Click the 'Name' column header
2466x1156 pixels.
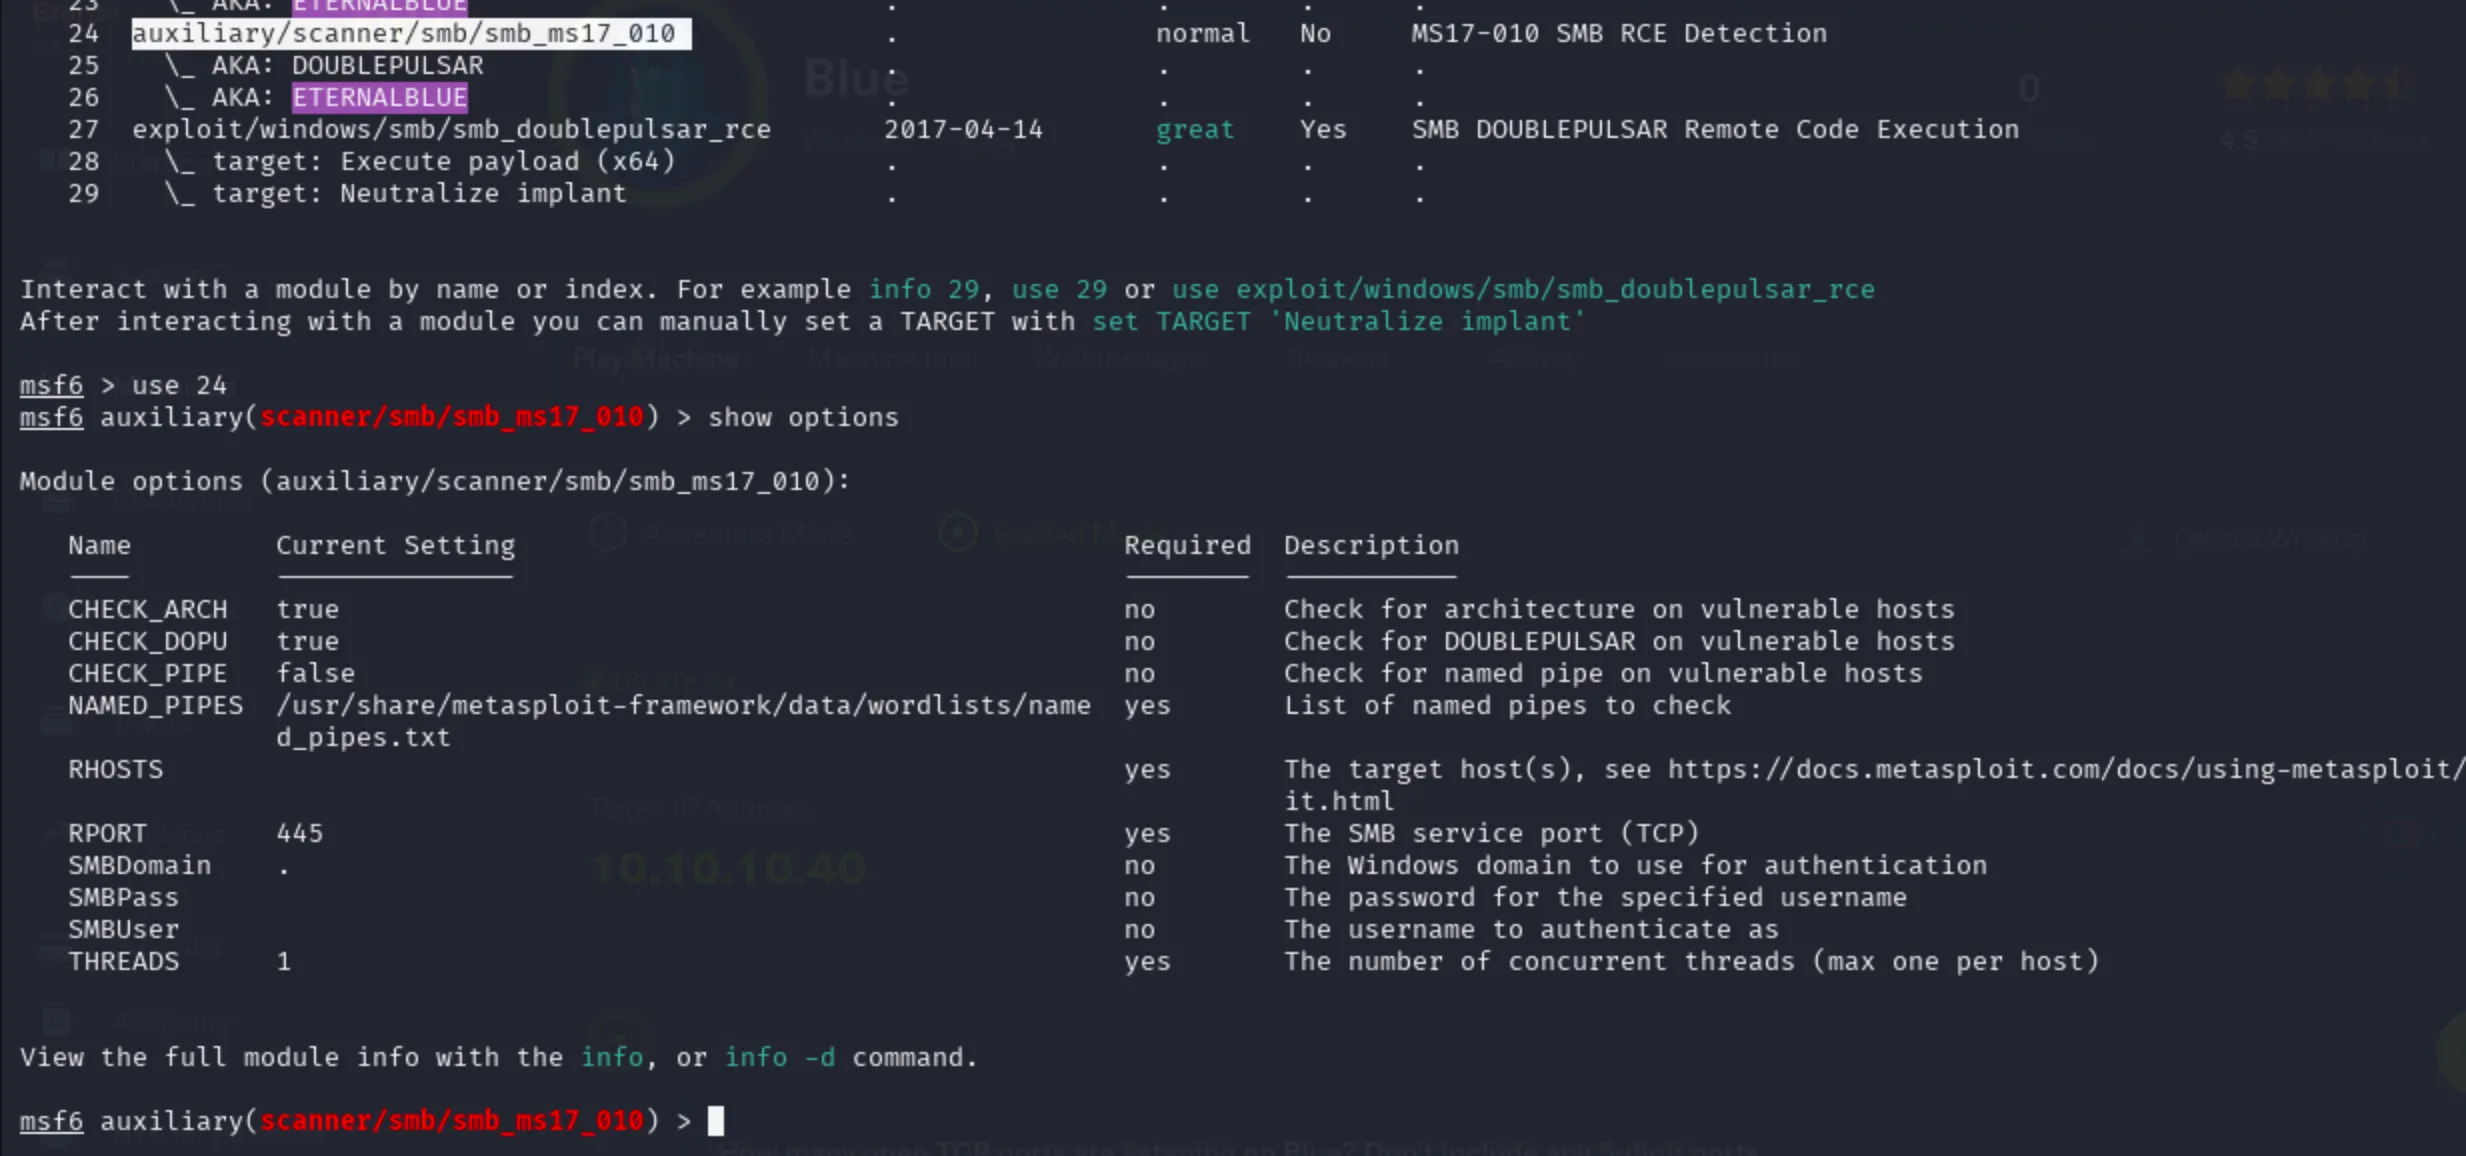tap(99, 546)
